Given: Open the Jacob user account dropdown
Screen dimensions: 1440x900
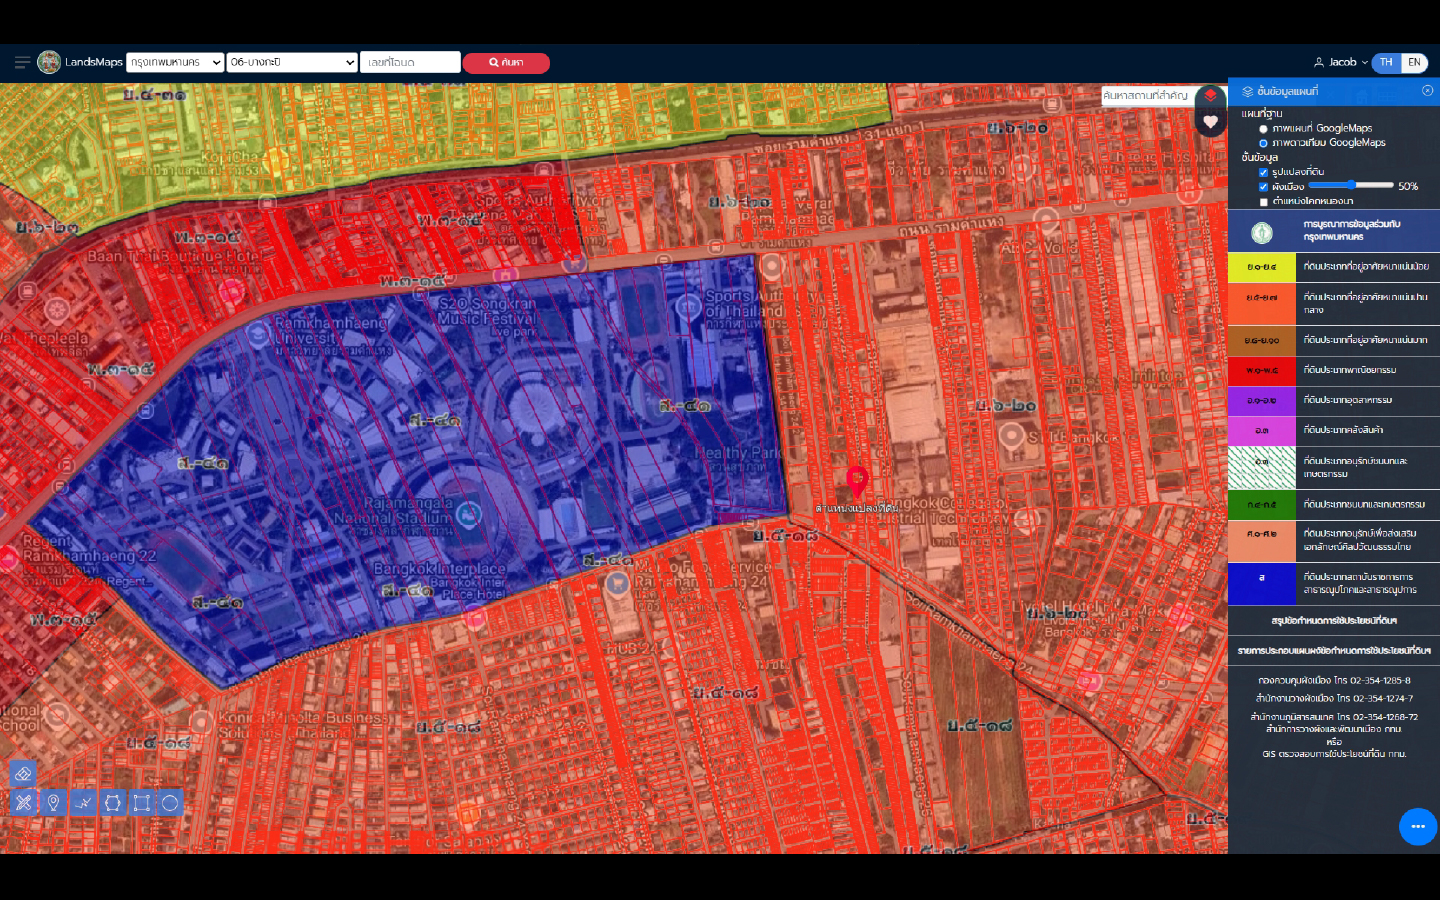Looking at the screenshot, I should [1341, 62].
